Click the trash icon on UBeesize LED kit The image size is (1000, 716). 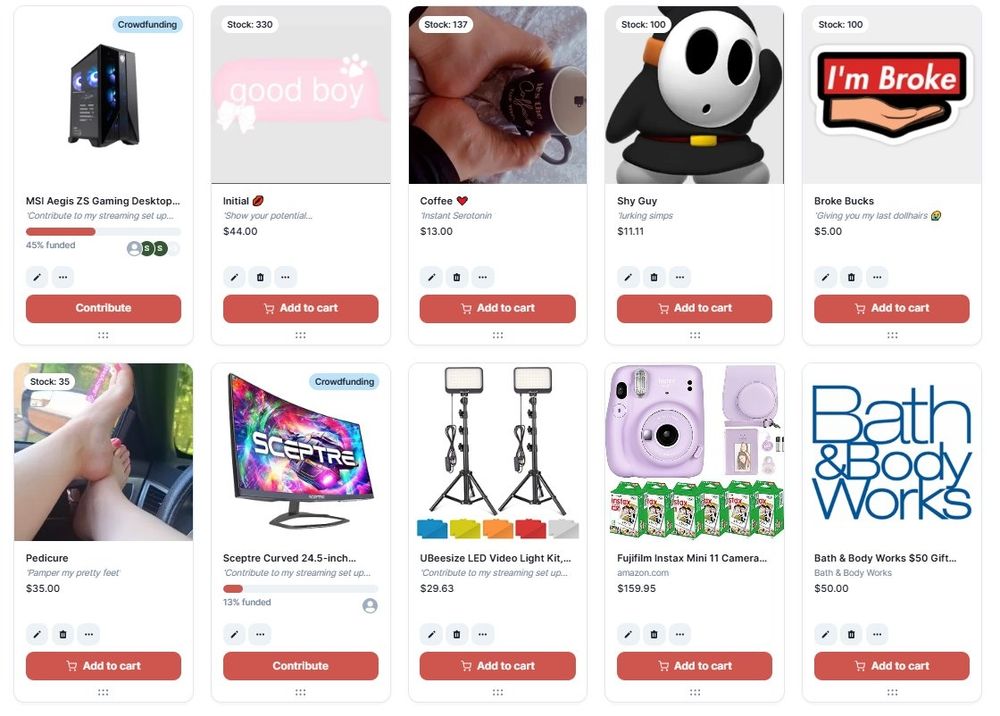click(457, 634)
